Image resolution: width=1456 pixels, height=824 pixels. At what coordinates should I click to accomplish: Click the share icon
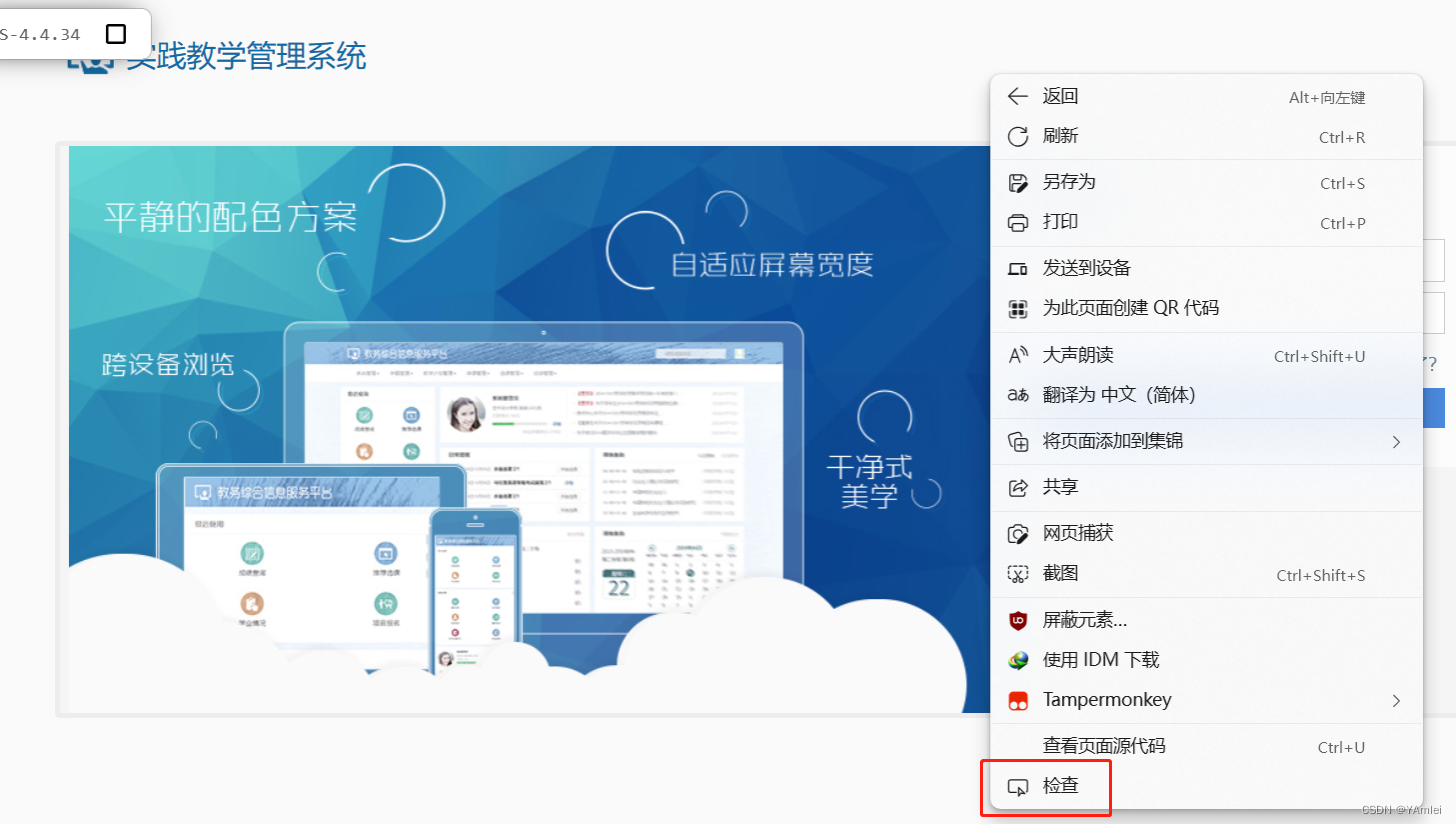[x=1018, y=487]
